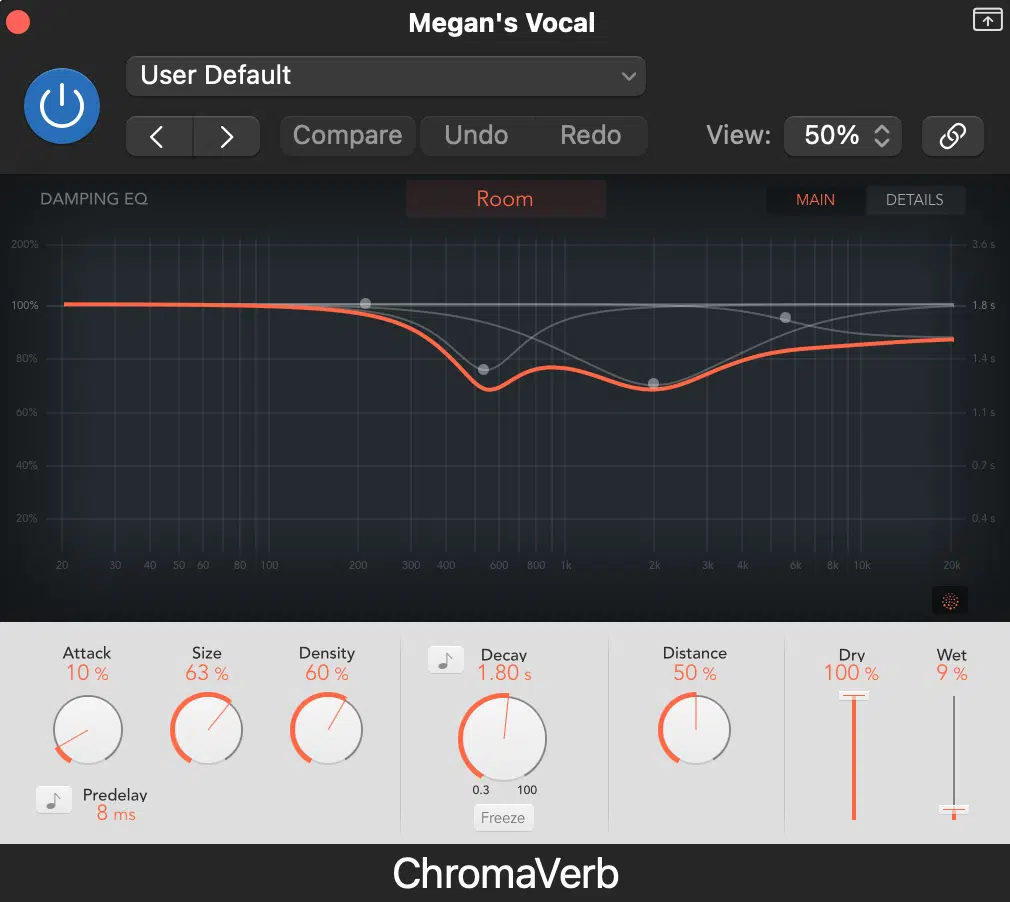
Task: Click the Density 60 % value
Action: 327,673
